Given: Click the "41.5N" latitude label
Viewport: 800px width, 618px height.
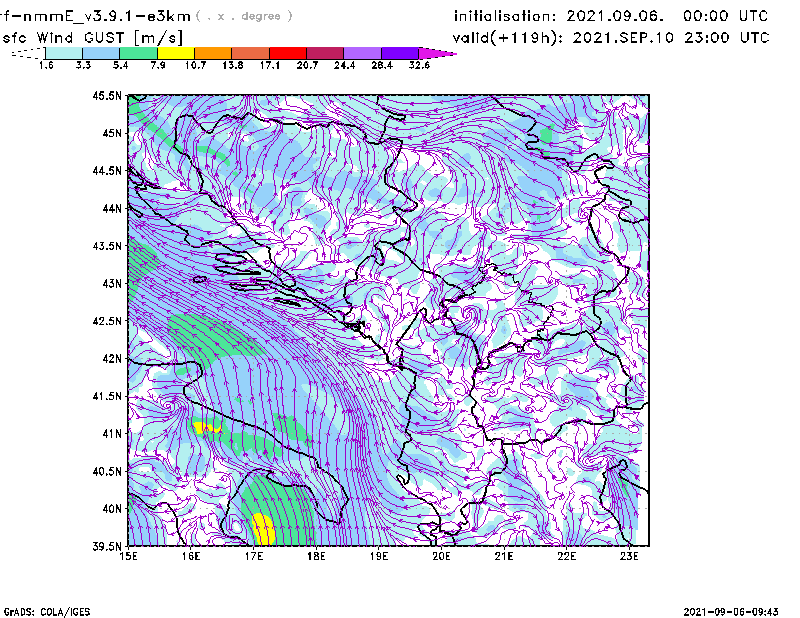Looking at the screenshot, I should point(107,396).
